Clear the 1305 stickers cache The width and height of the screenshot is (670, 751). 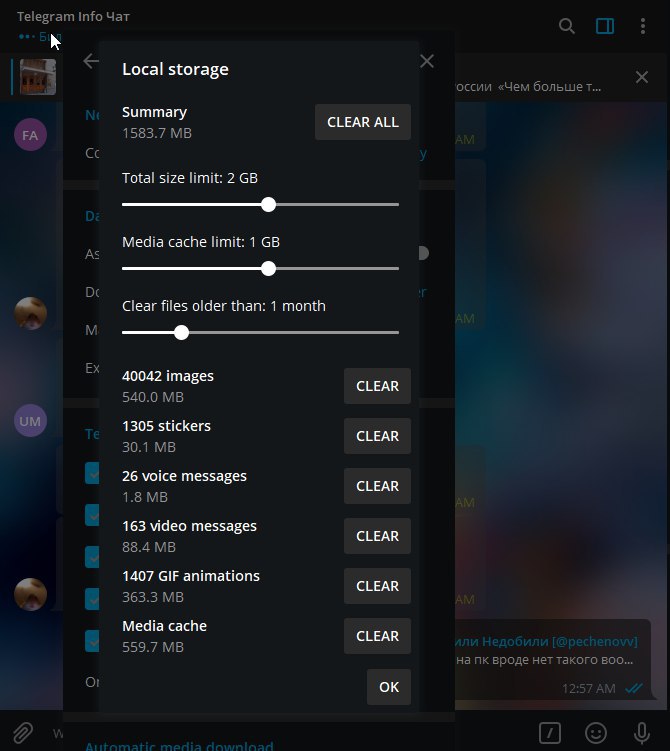(x=377, y=436)
